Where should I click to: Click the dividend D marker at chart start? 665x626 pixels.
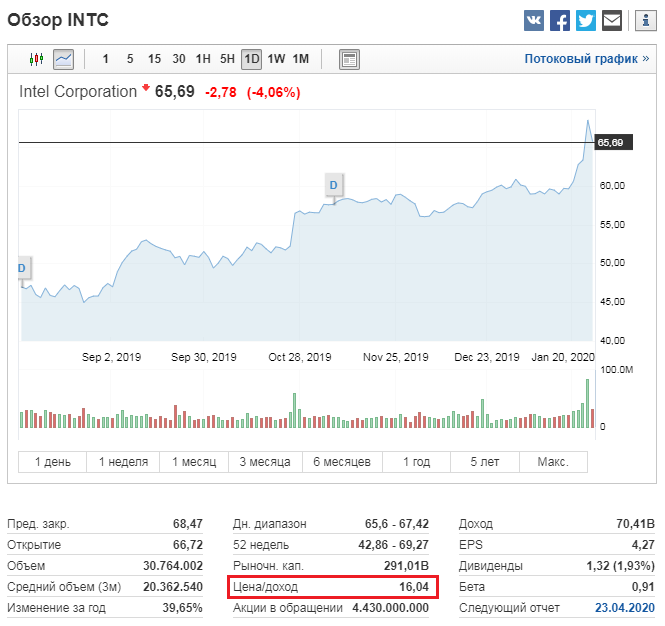(23, 268)
